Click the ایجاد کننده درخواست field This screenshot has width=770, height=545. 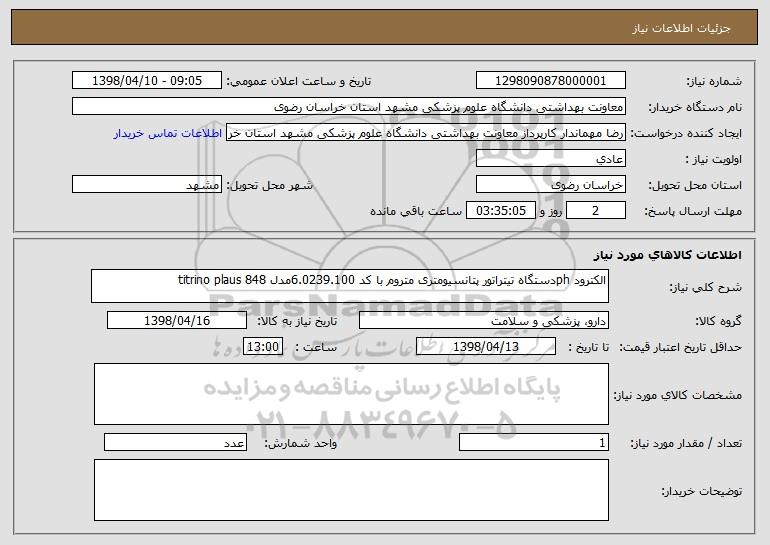coord(426,133)
